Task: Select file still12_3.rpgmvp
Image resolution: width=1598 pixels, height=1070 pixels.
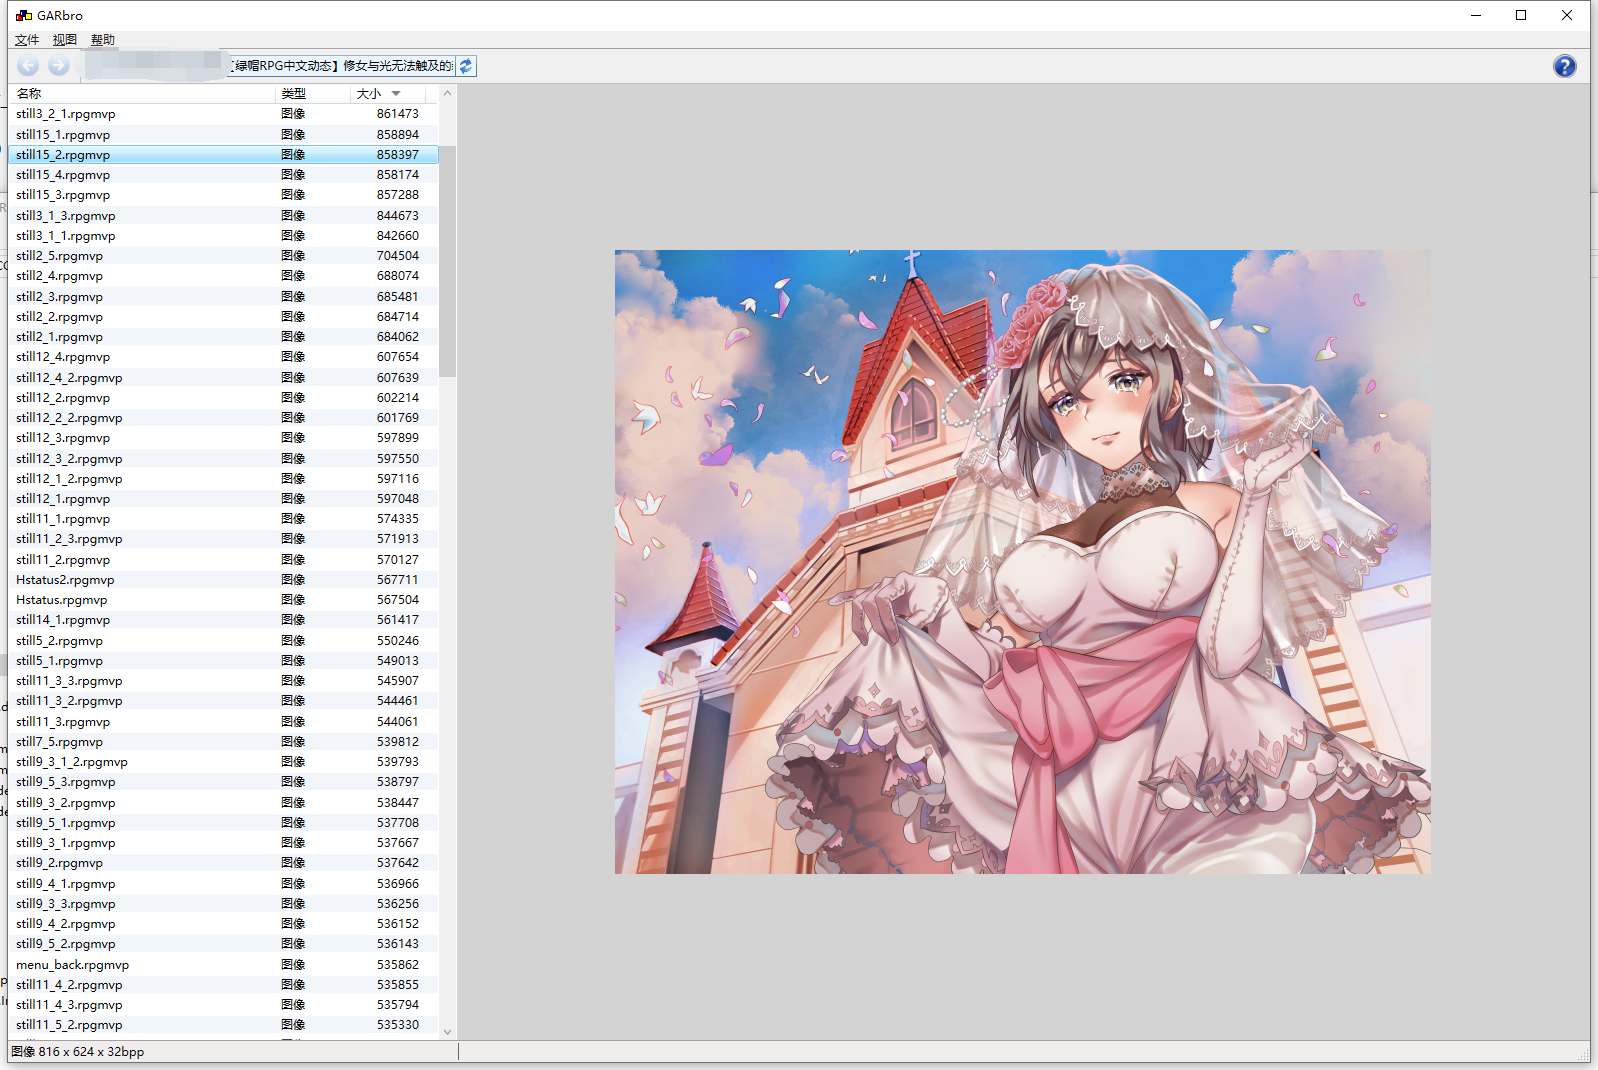Action: click(223, 438)
